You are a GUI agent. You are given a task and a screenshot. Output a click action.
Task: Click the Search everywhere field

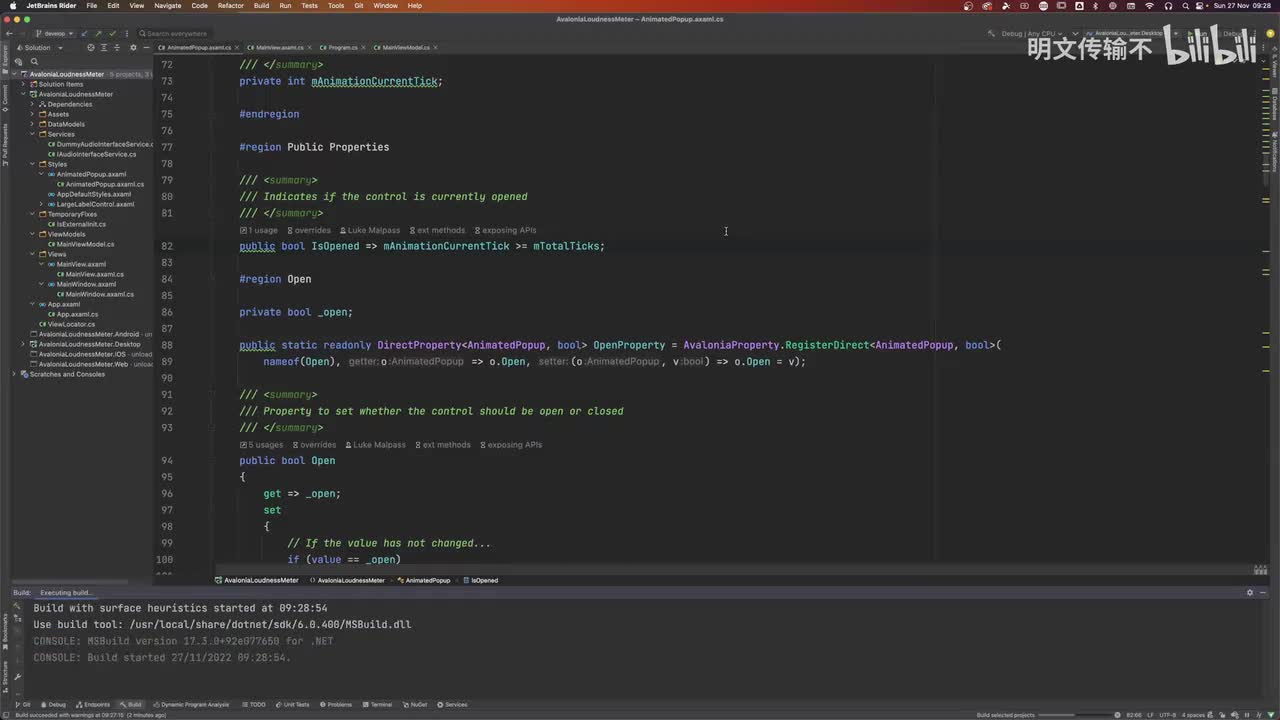tap(177, 33)
